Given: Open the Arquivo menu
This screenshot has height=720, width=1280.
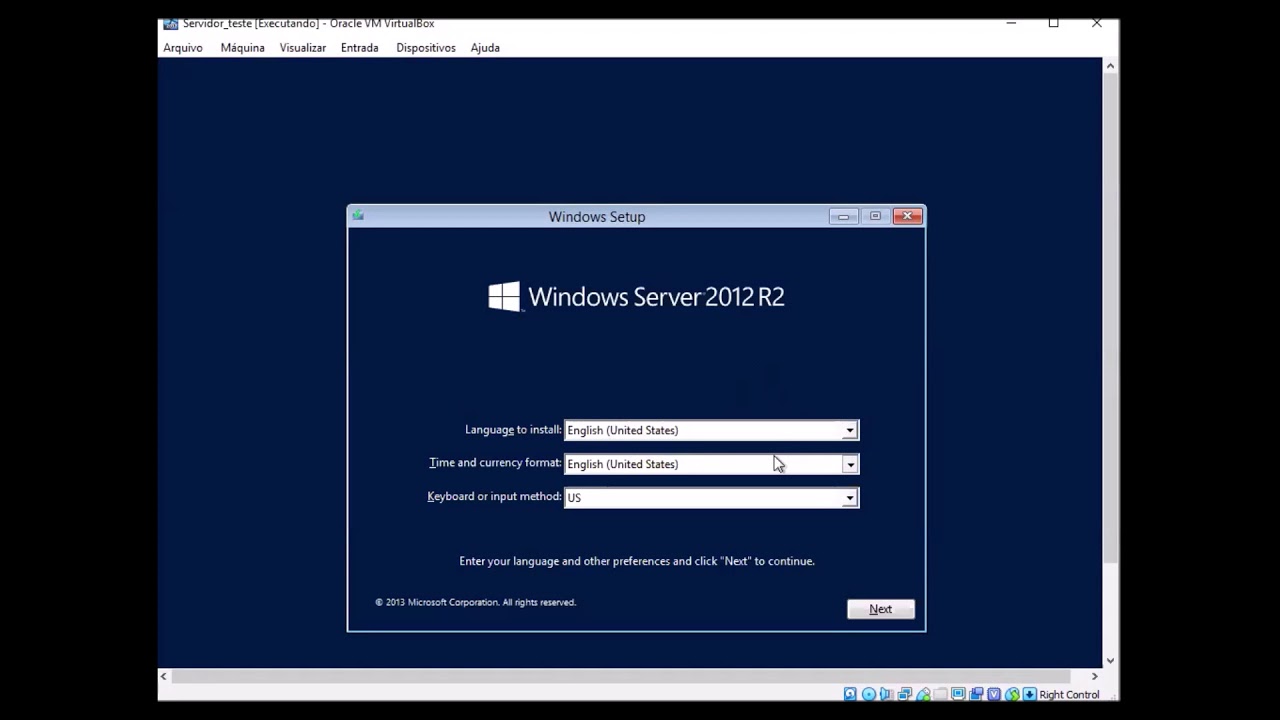Looking at the screenshot, I should [183, 47].
